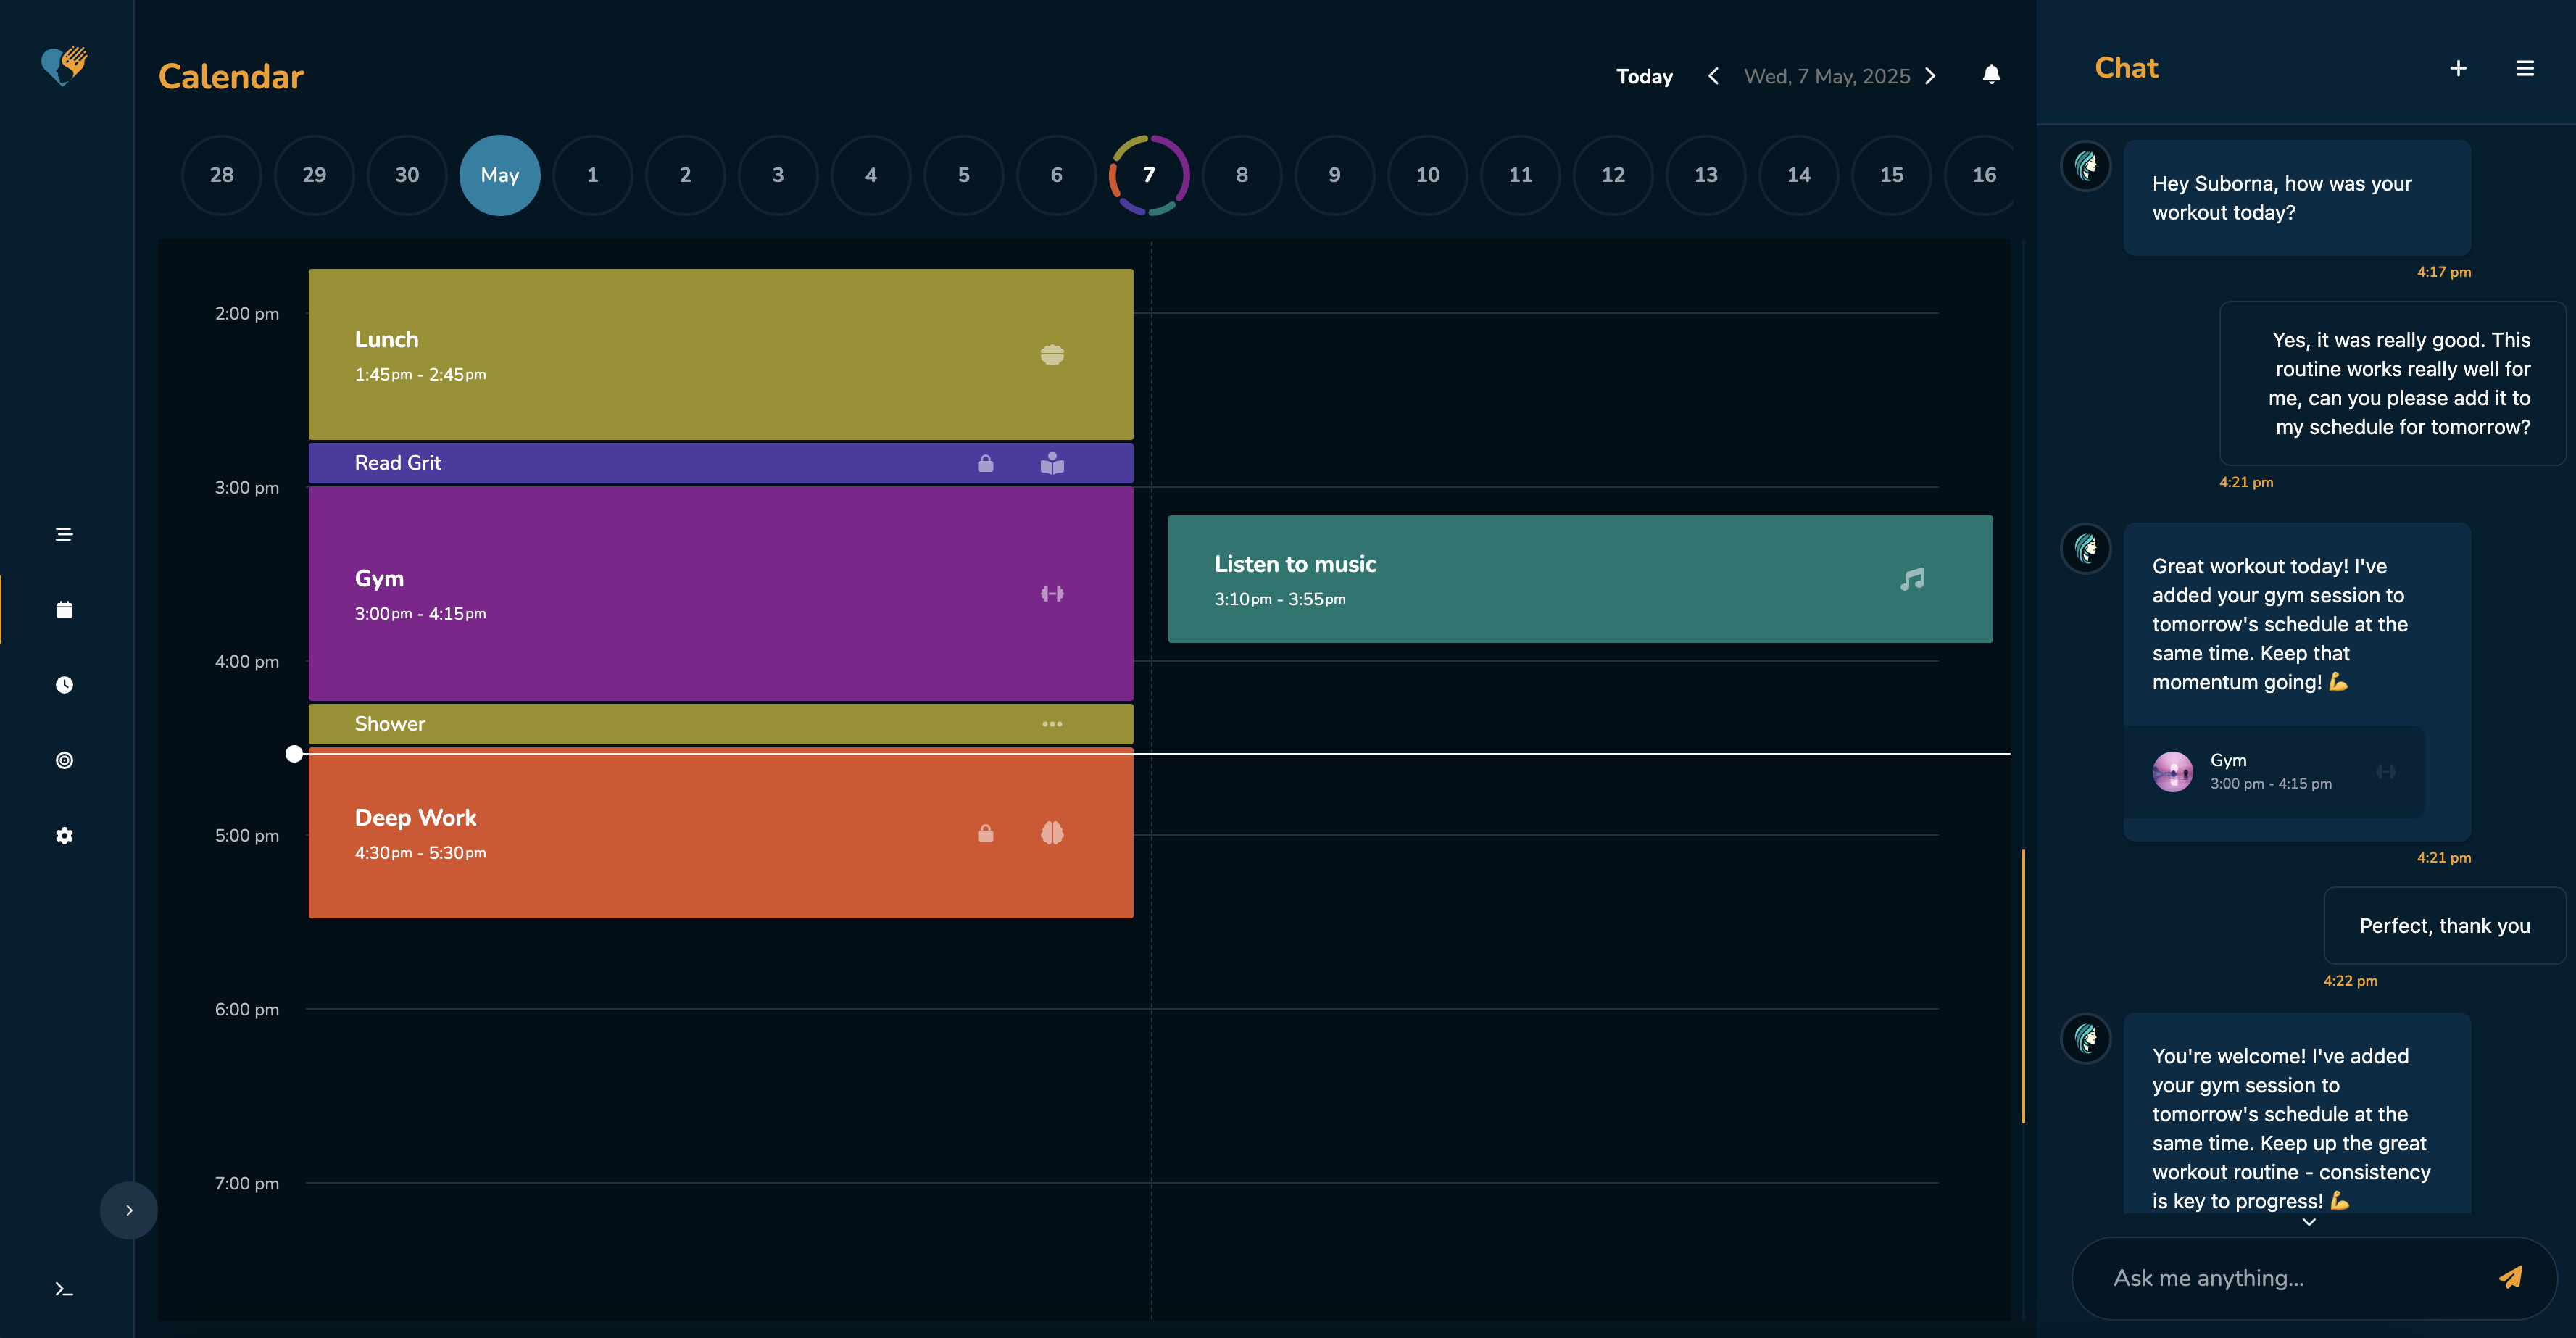Screen dimensions: 2576x1338
Task: Toggle the lock on the Read Grit event
Action: 985,463
